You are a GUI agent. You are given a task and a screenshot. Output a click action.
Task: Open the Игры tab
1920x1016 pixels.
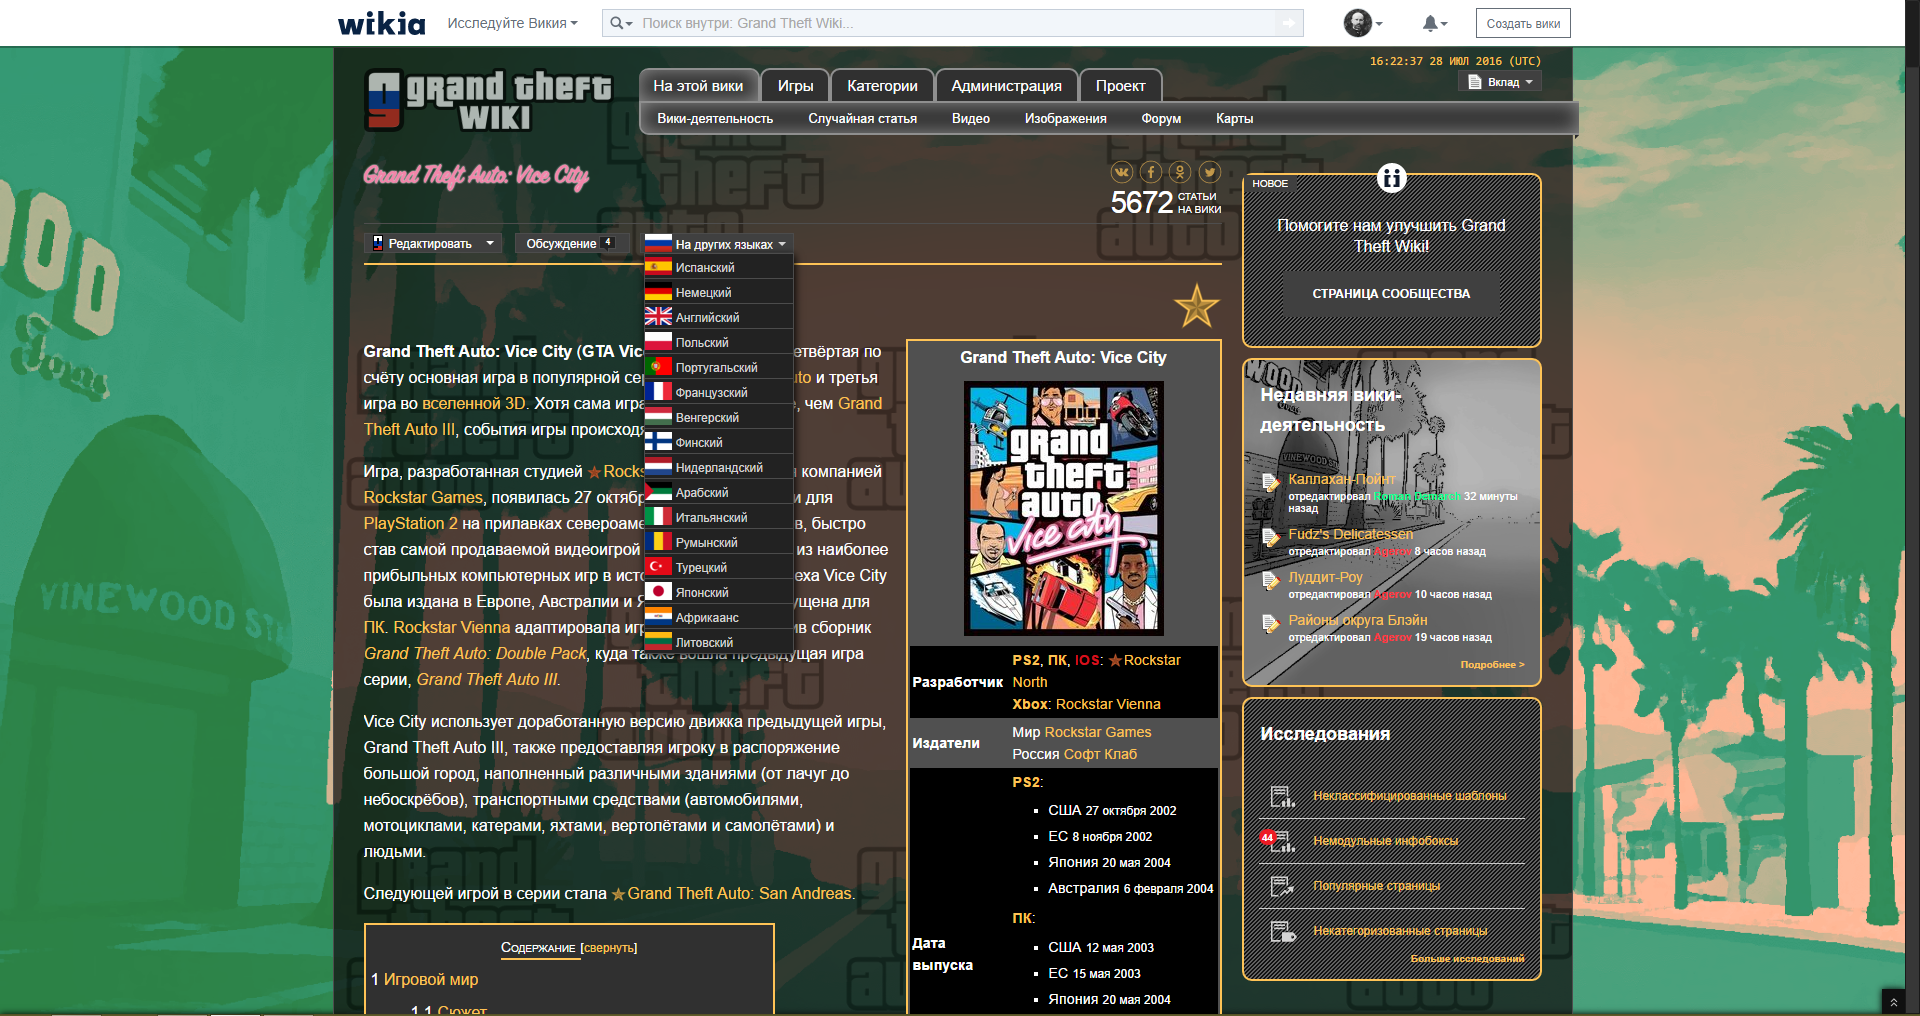pos(795,86)
